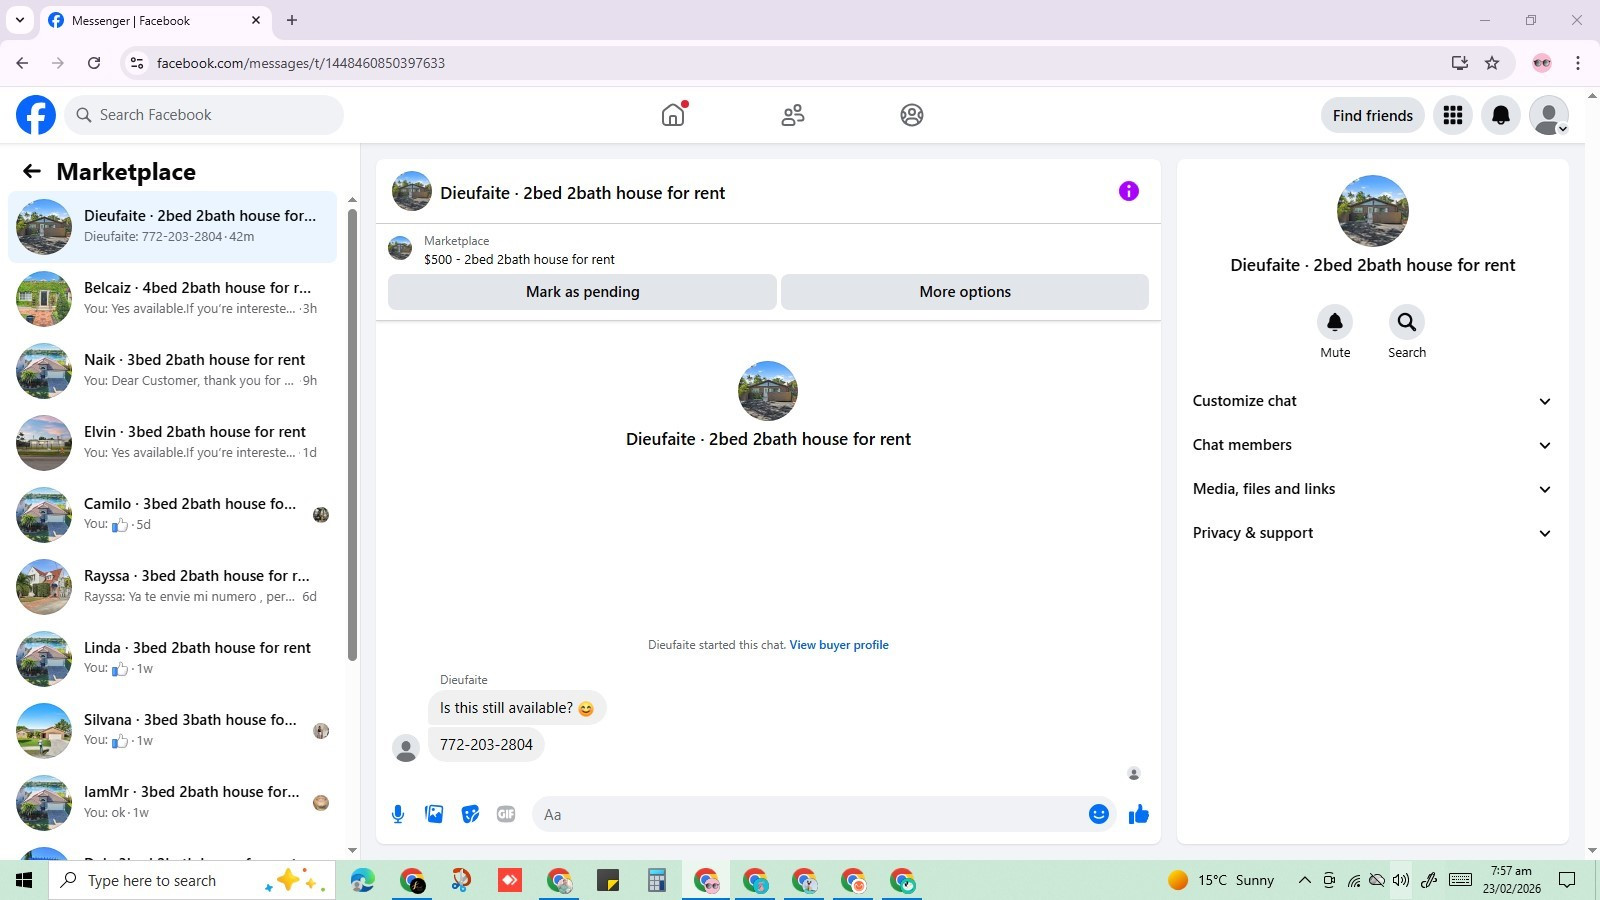The height and width of the screenshot is (900, 1600).
Task: Open the $500 - 2bed 2bath listing link
Action: point(519,259)
